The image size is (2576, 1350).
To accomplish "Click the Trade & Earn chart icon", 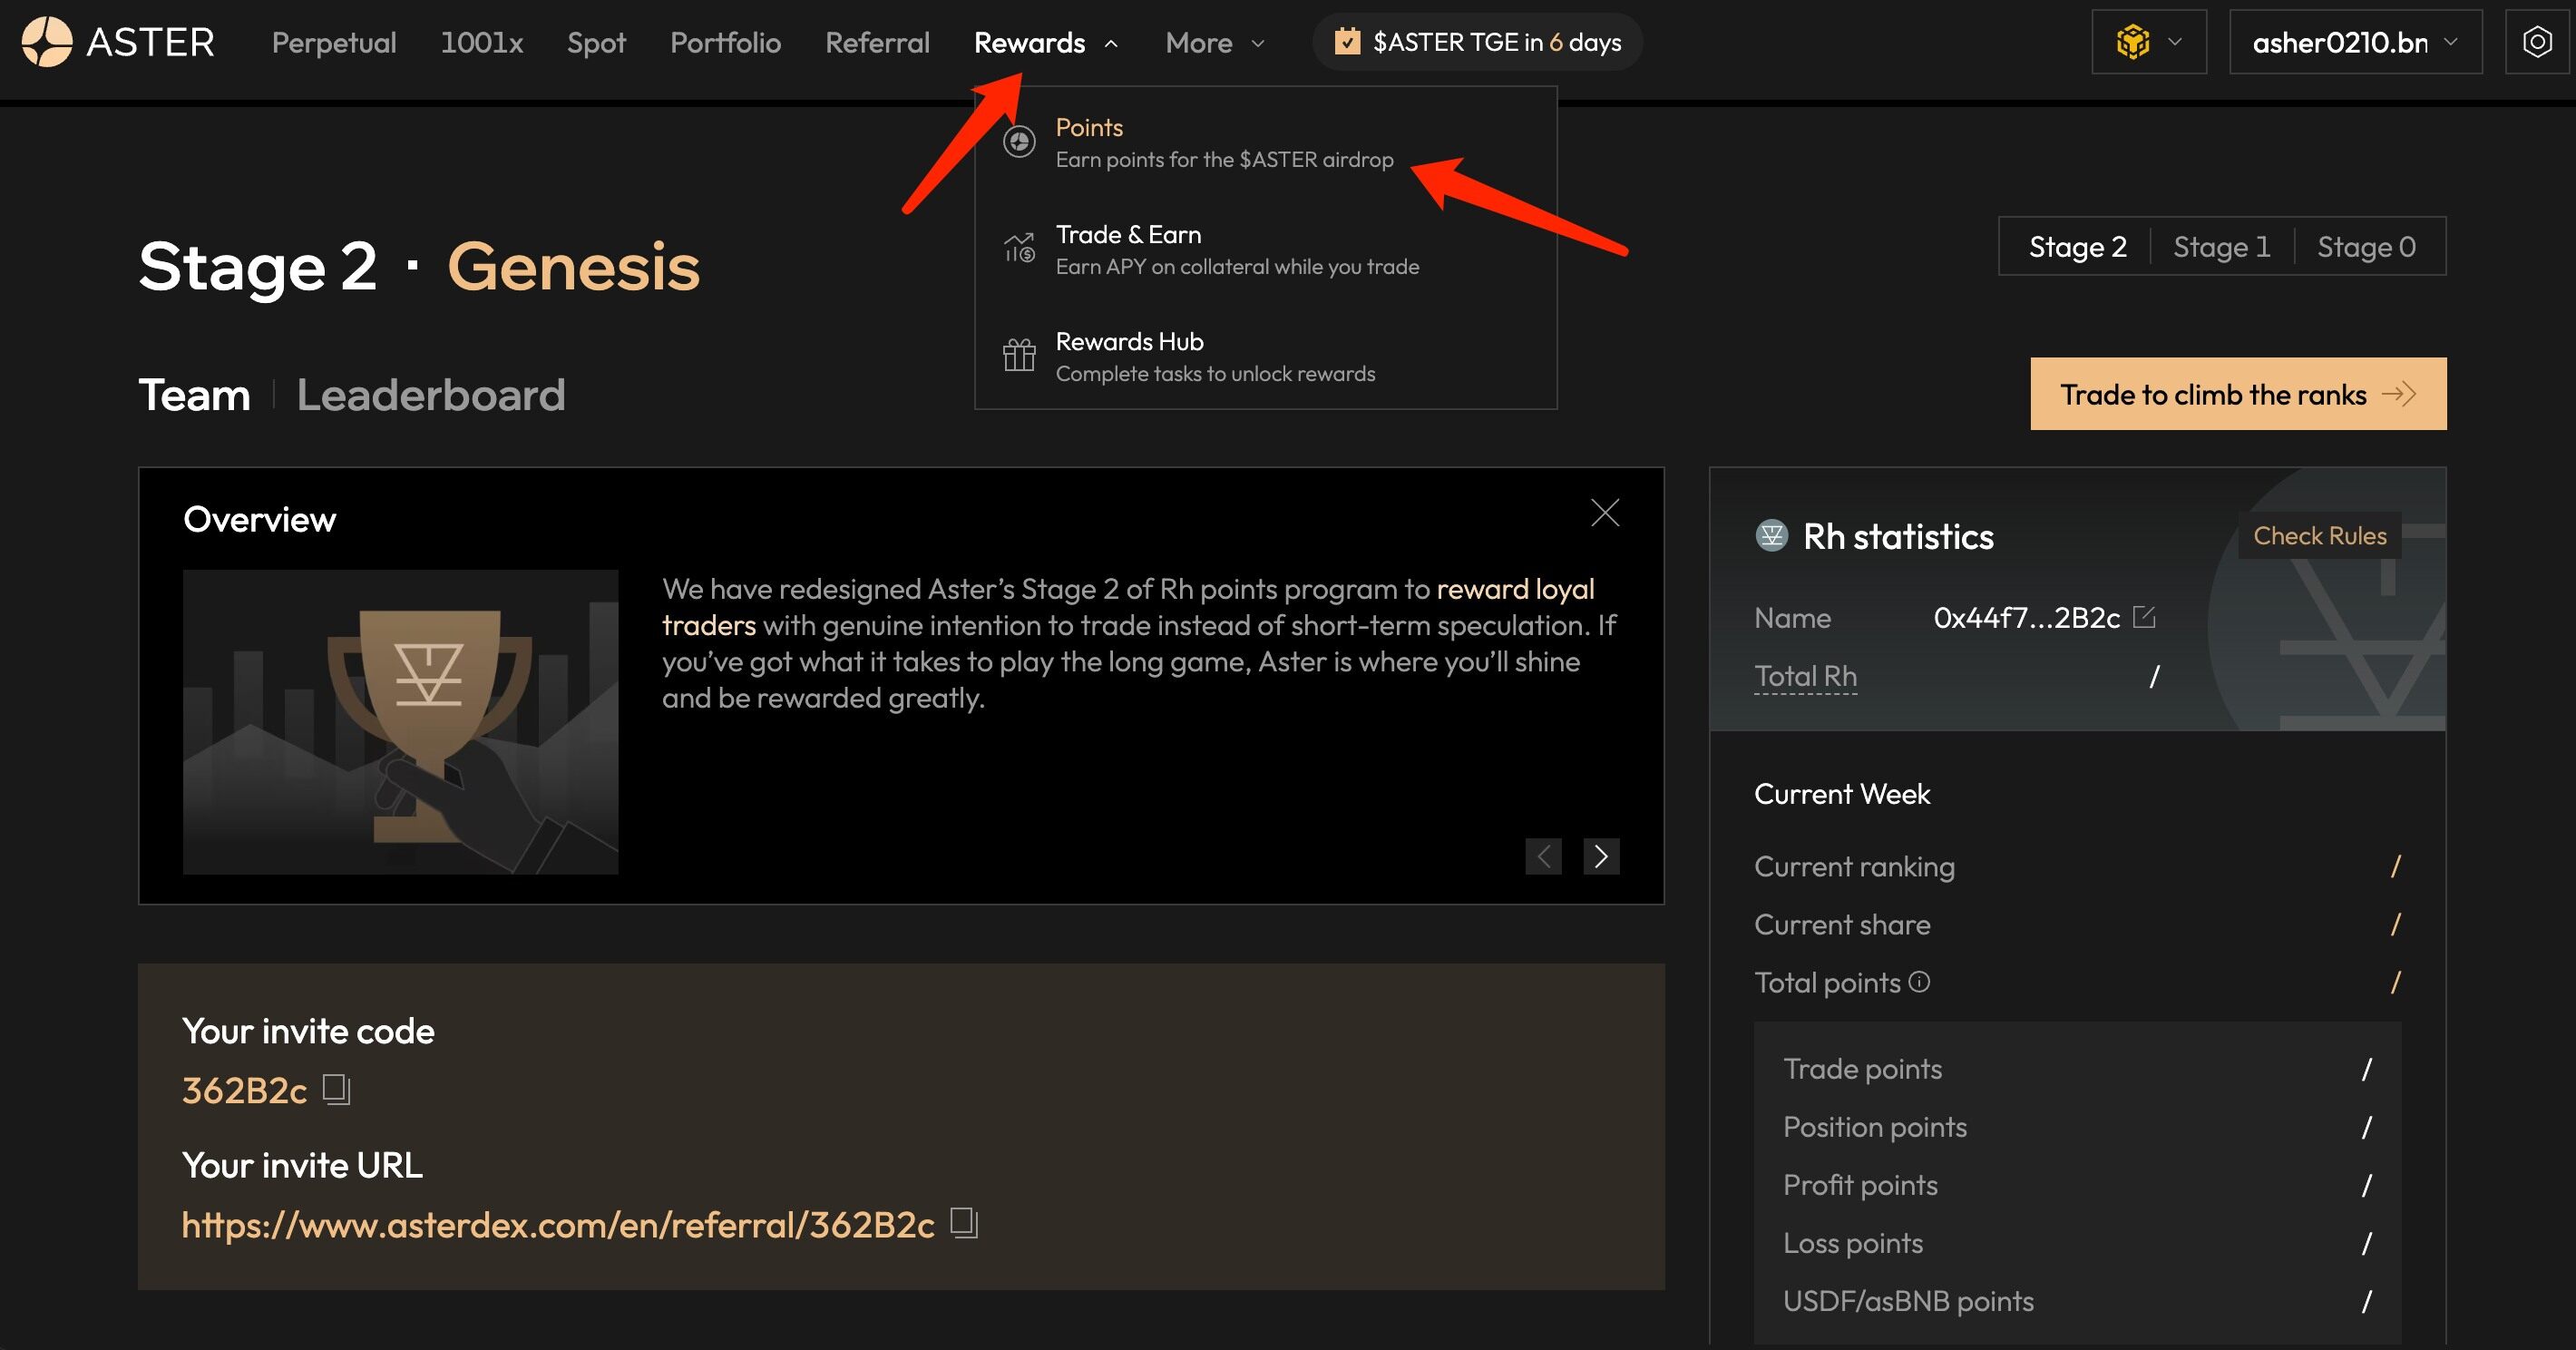I will click(x=1019, y=247).
